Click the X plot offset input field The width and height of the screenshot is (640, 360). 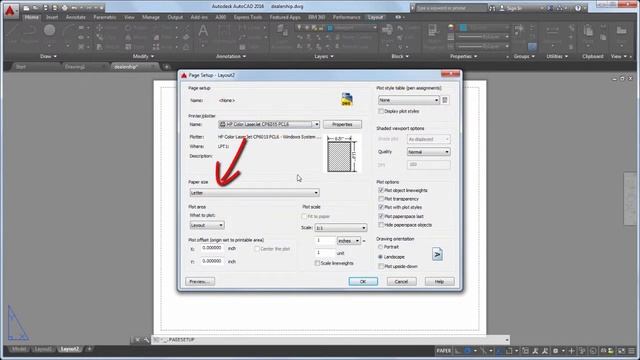pyautogui.click(x=212, y=248)
